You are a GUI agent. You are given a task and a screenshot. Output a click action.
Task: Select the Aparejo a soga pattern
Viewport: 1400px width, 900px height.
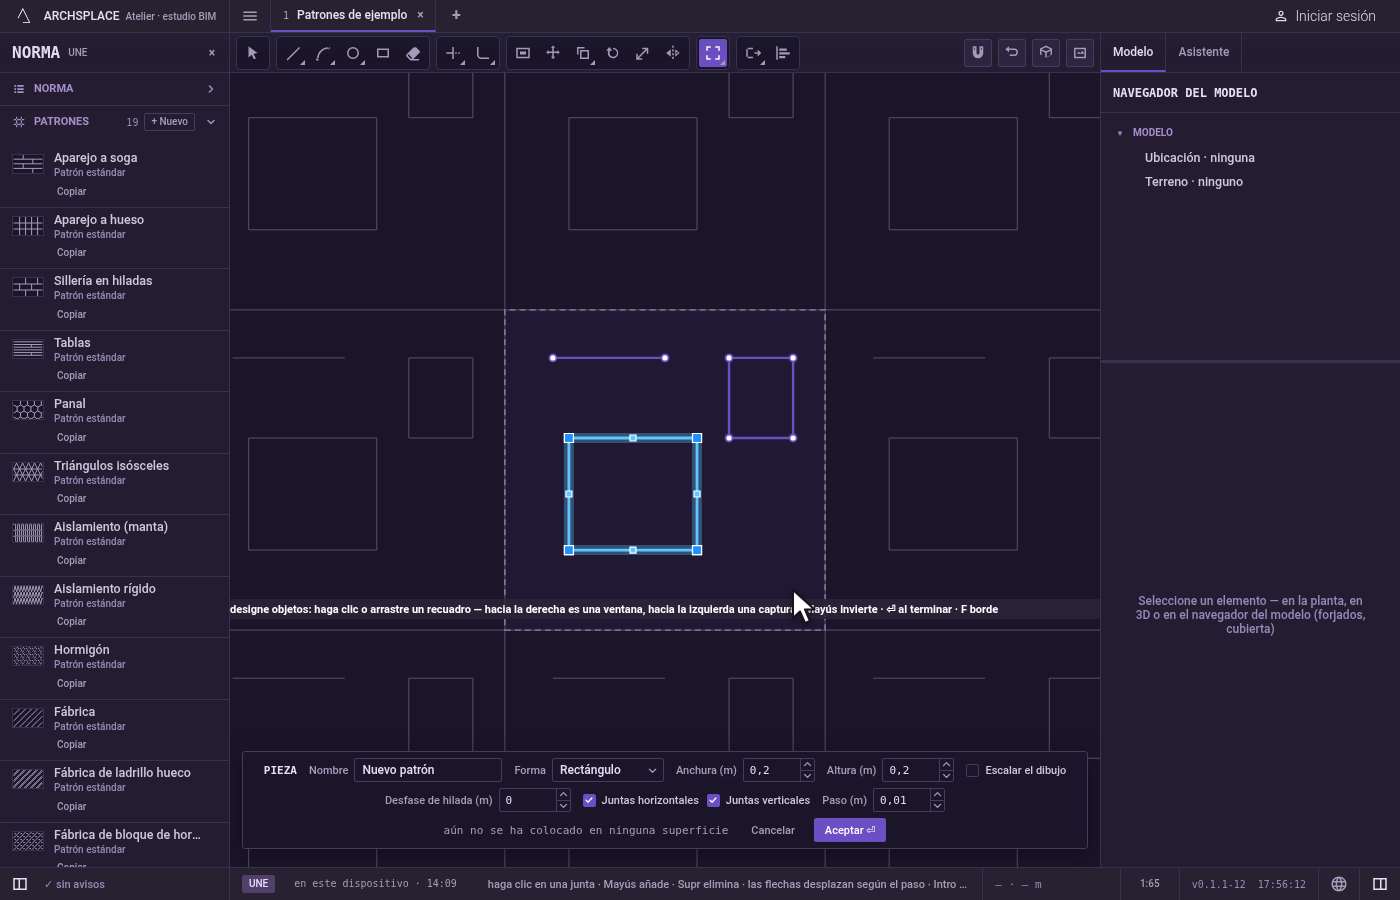115,174
